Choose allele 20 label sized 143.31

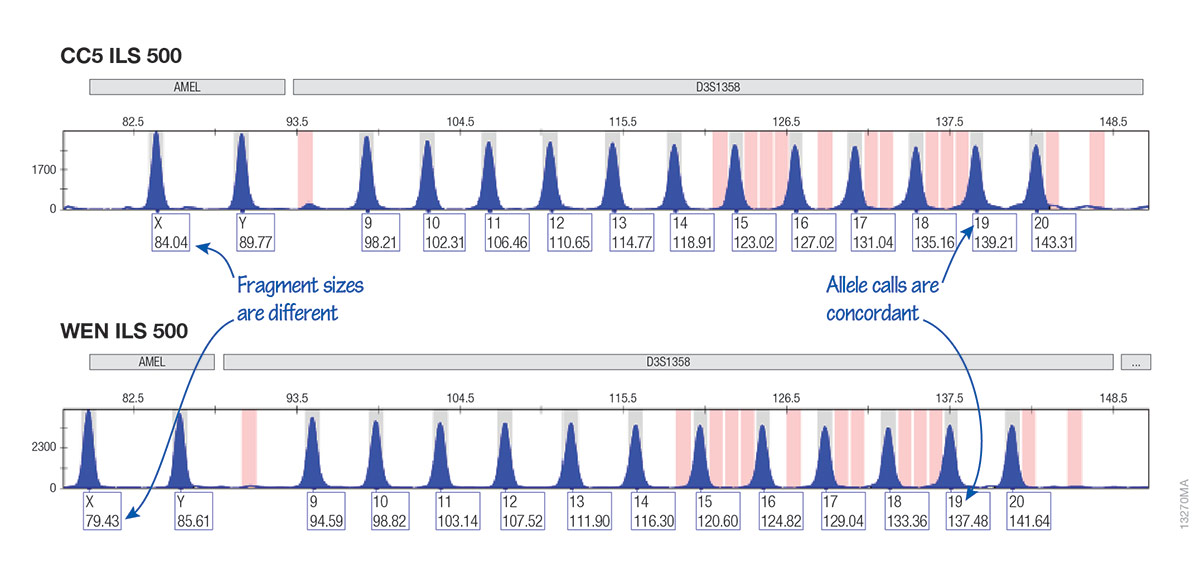pos(1051,232)
